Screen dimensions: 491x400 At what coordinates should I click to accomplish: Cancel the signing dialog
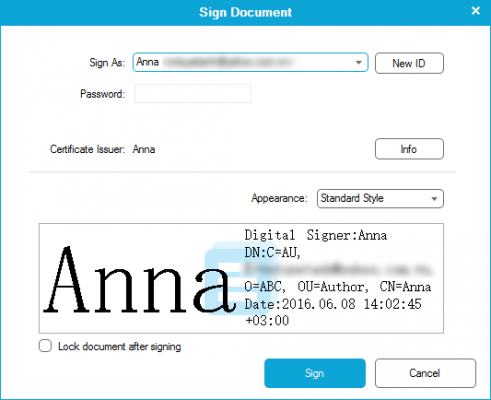pos(425,373)
